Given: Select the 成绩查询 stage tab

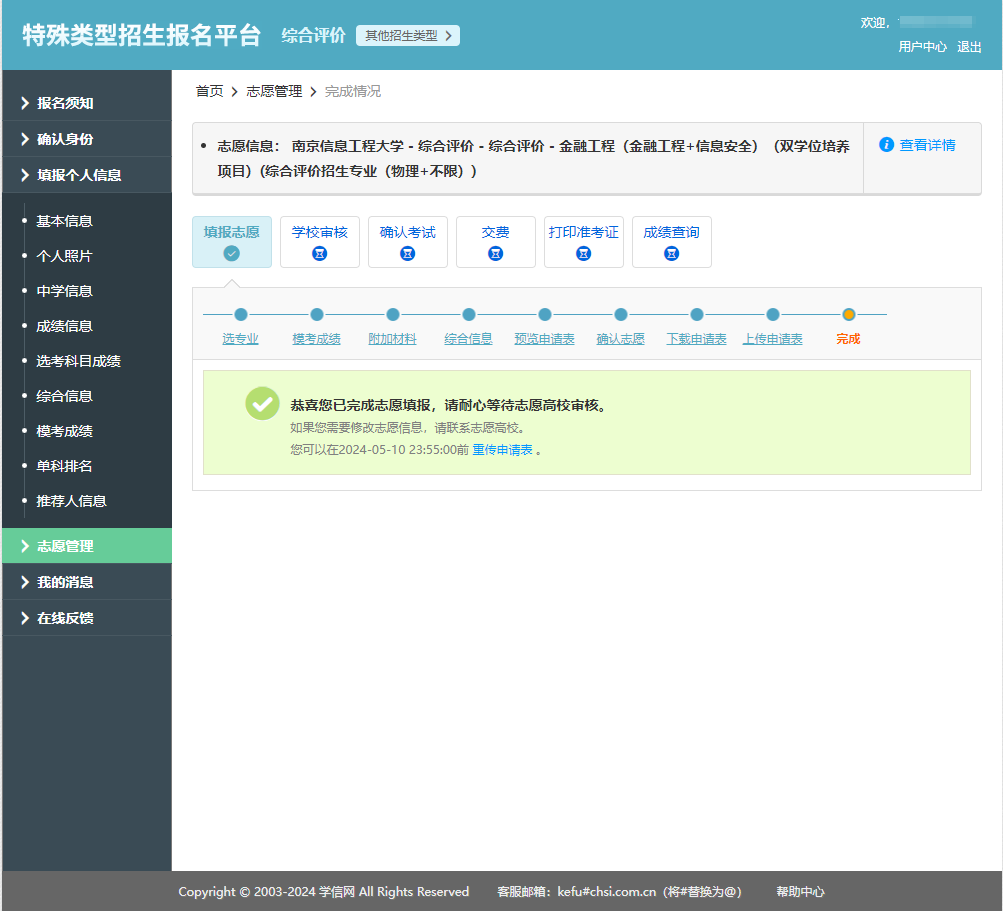Looking at the screenshot, I should pyautogui.click(x=672, y=242).
